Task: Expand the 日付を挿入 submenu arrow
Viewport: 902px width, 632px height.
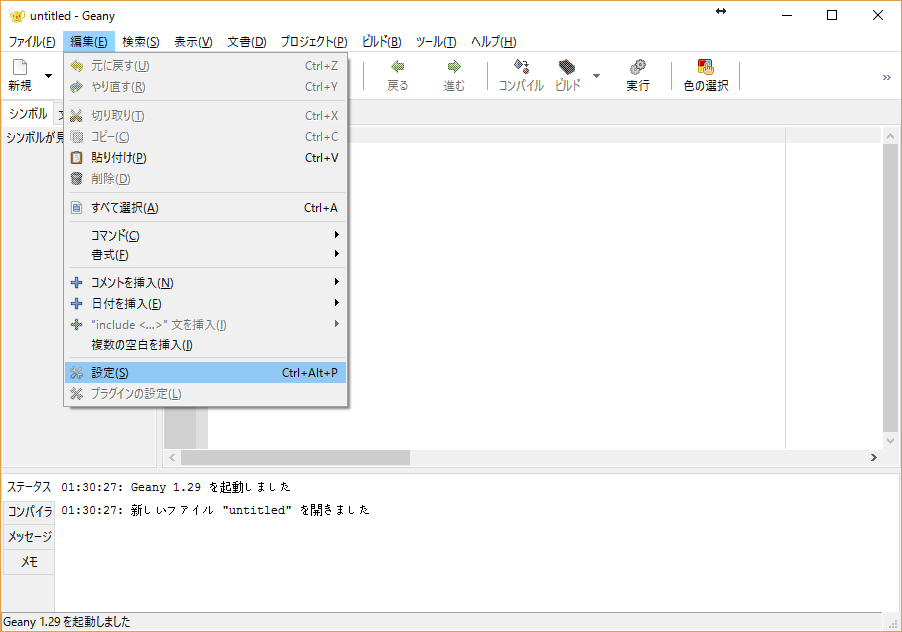Action: [337, 302]
